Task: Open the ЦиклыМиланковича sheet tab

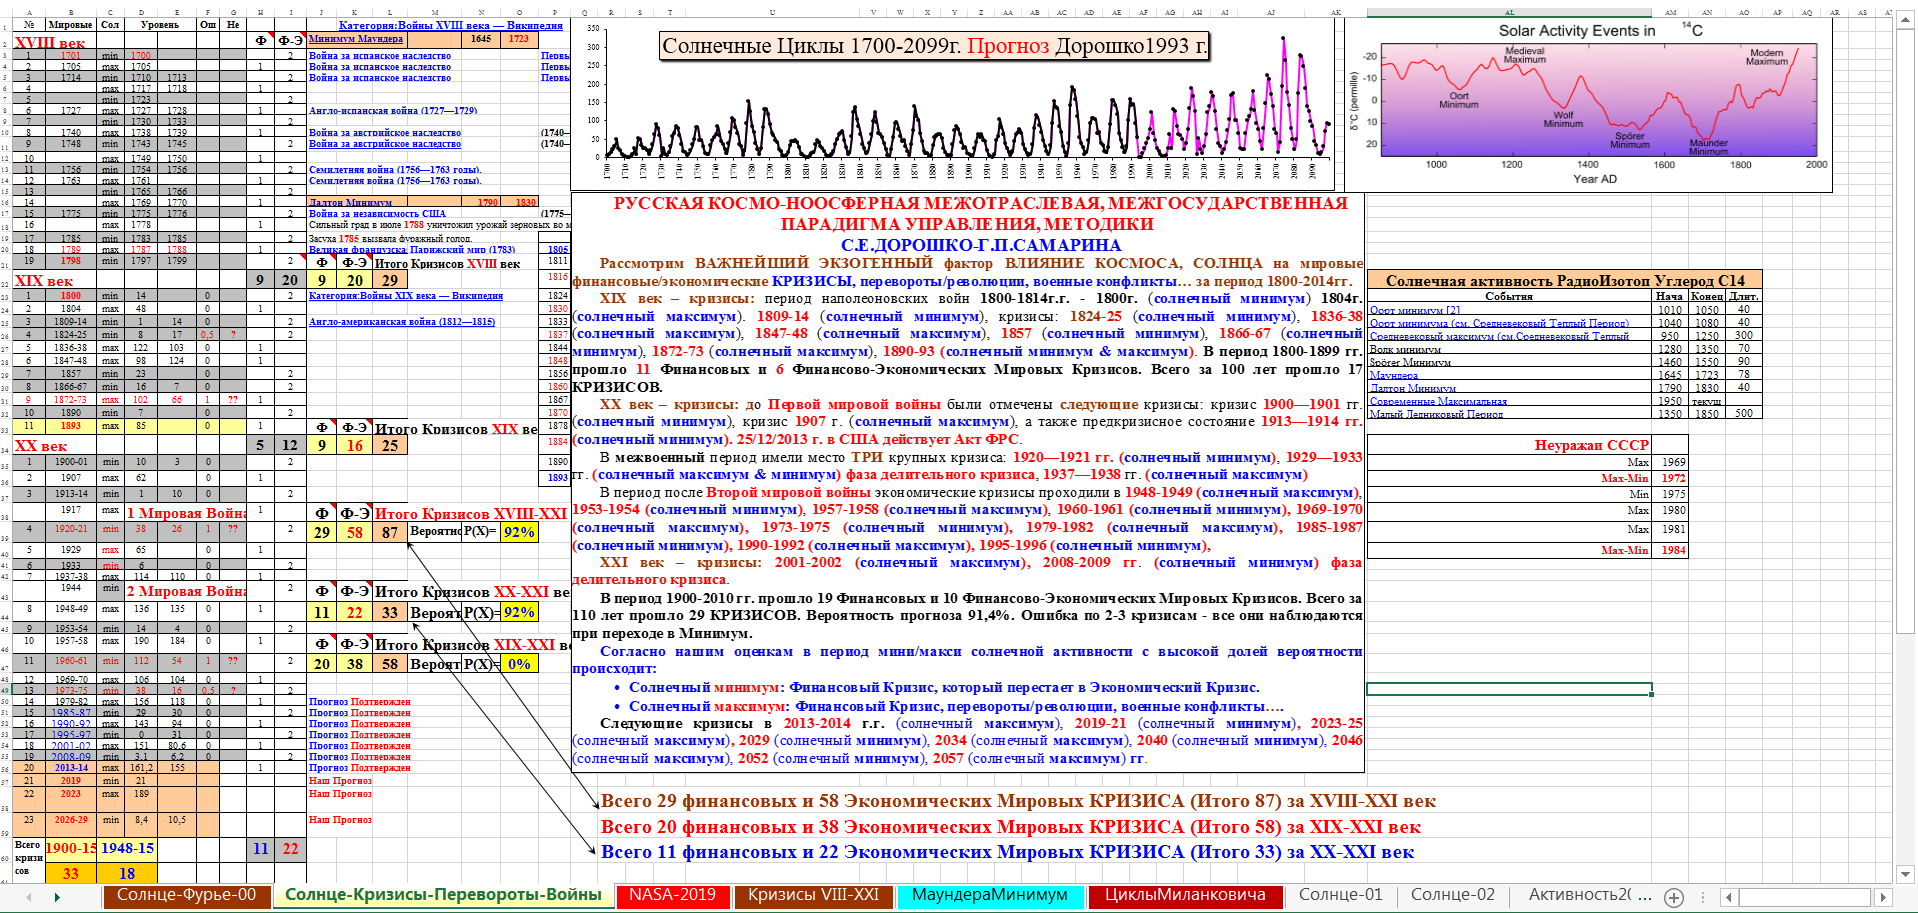Action: 1184,896
